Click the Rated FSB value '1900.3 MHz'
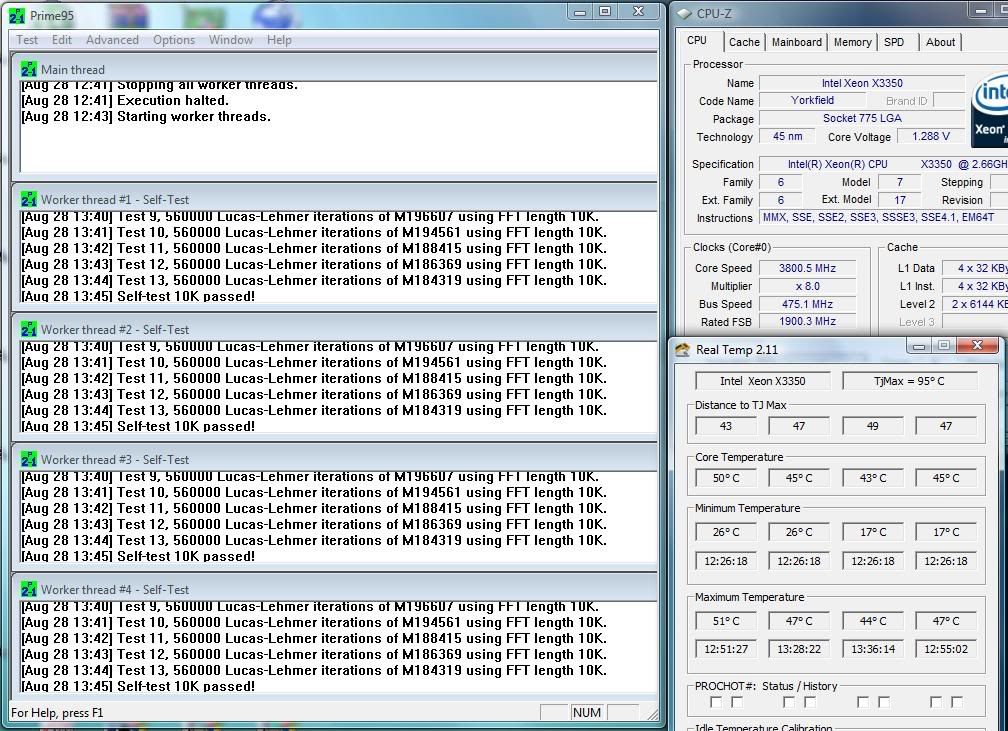This screenshot has width=1008, height=731. click(x=807, y=321)
